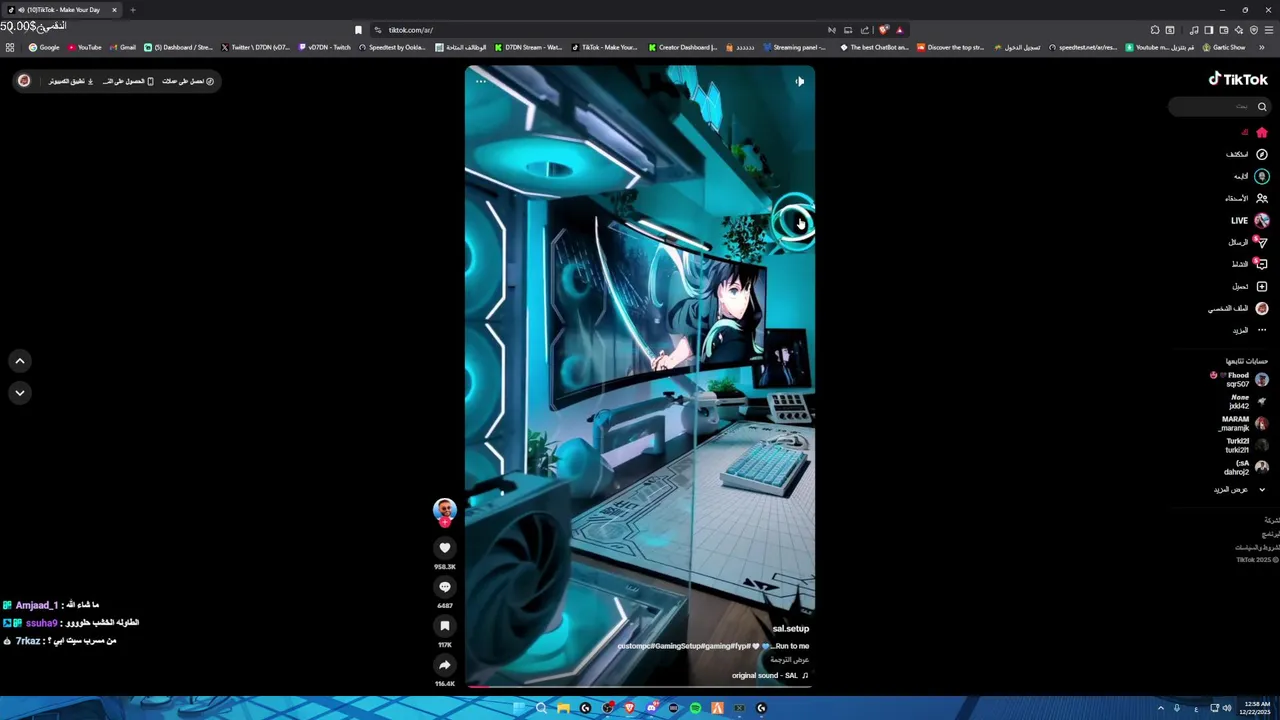Open Following sidebar item icon
The width and height of the screenshot is (1280, 720).
pos(1262,176)
